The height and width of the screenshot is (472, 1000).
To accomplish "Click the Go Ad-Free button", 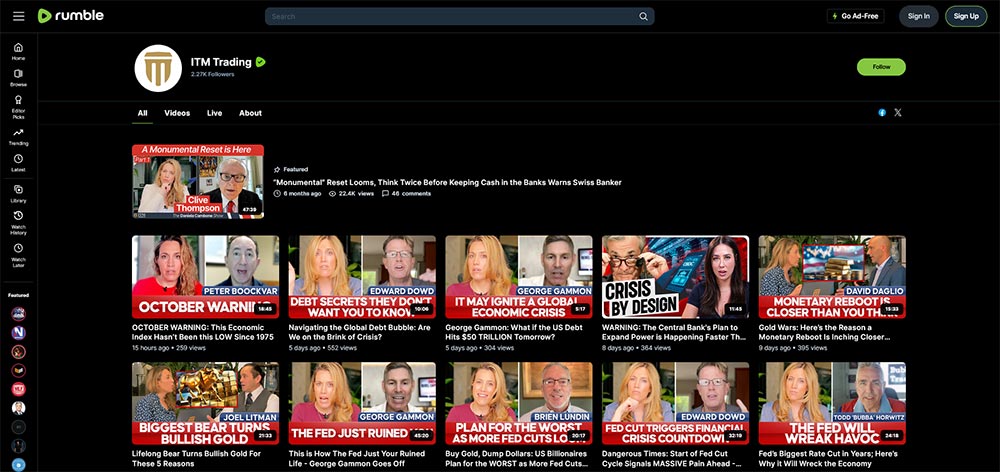I will 855,16.
